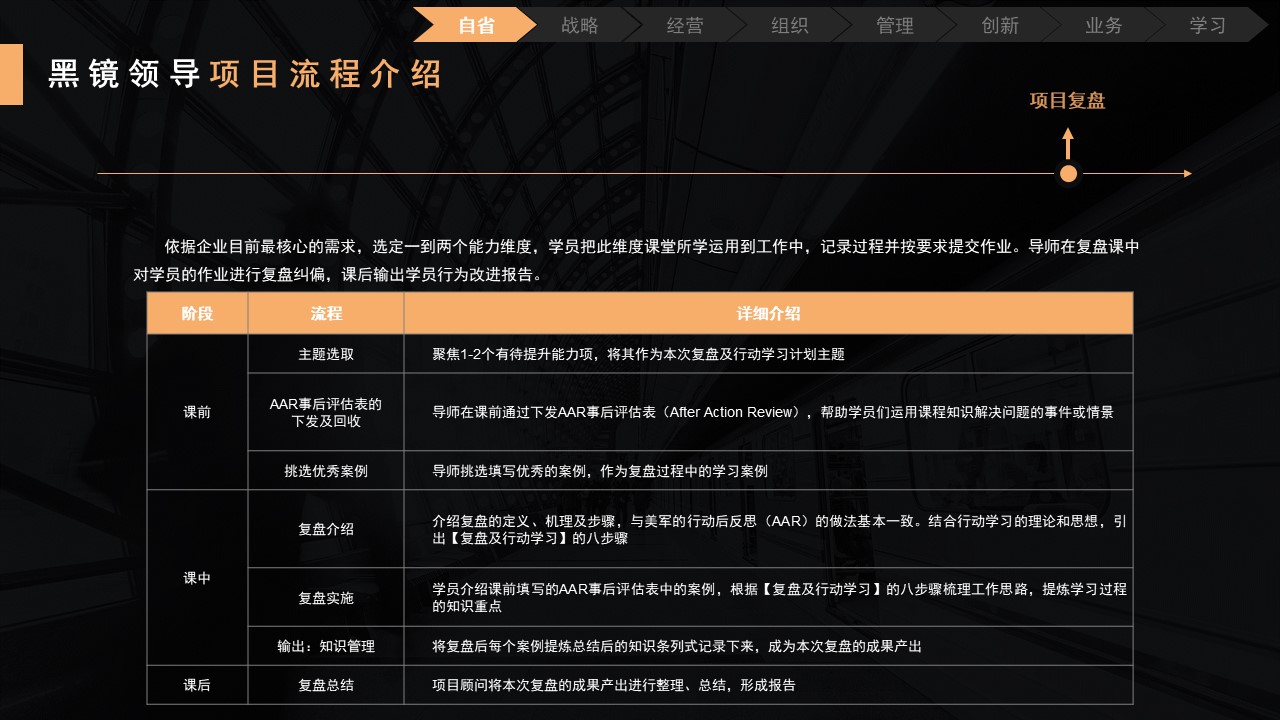Click the orange timeline dot marker

tap(1068, 174)
